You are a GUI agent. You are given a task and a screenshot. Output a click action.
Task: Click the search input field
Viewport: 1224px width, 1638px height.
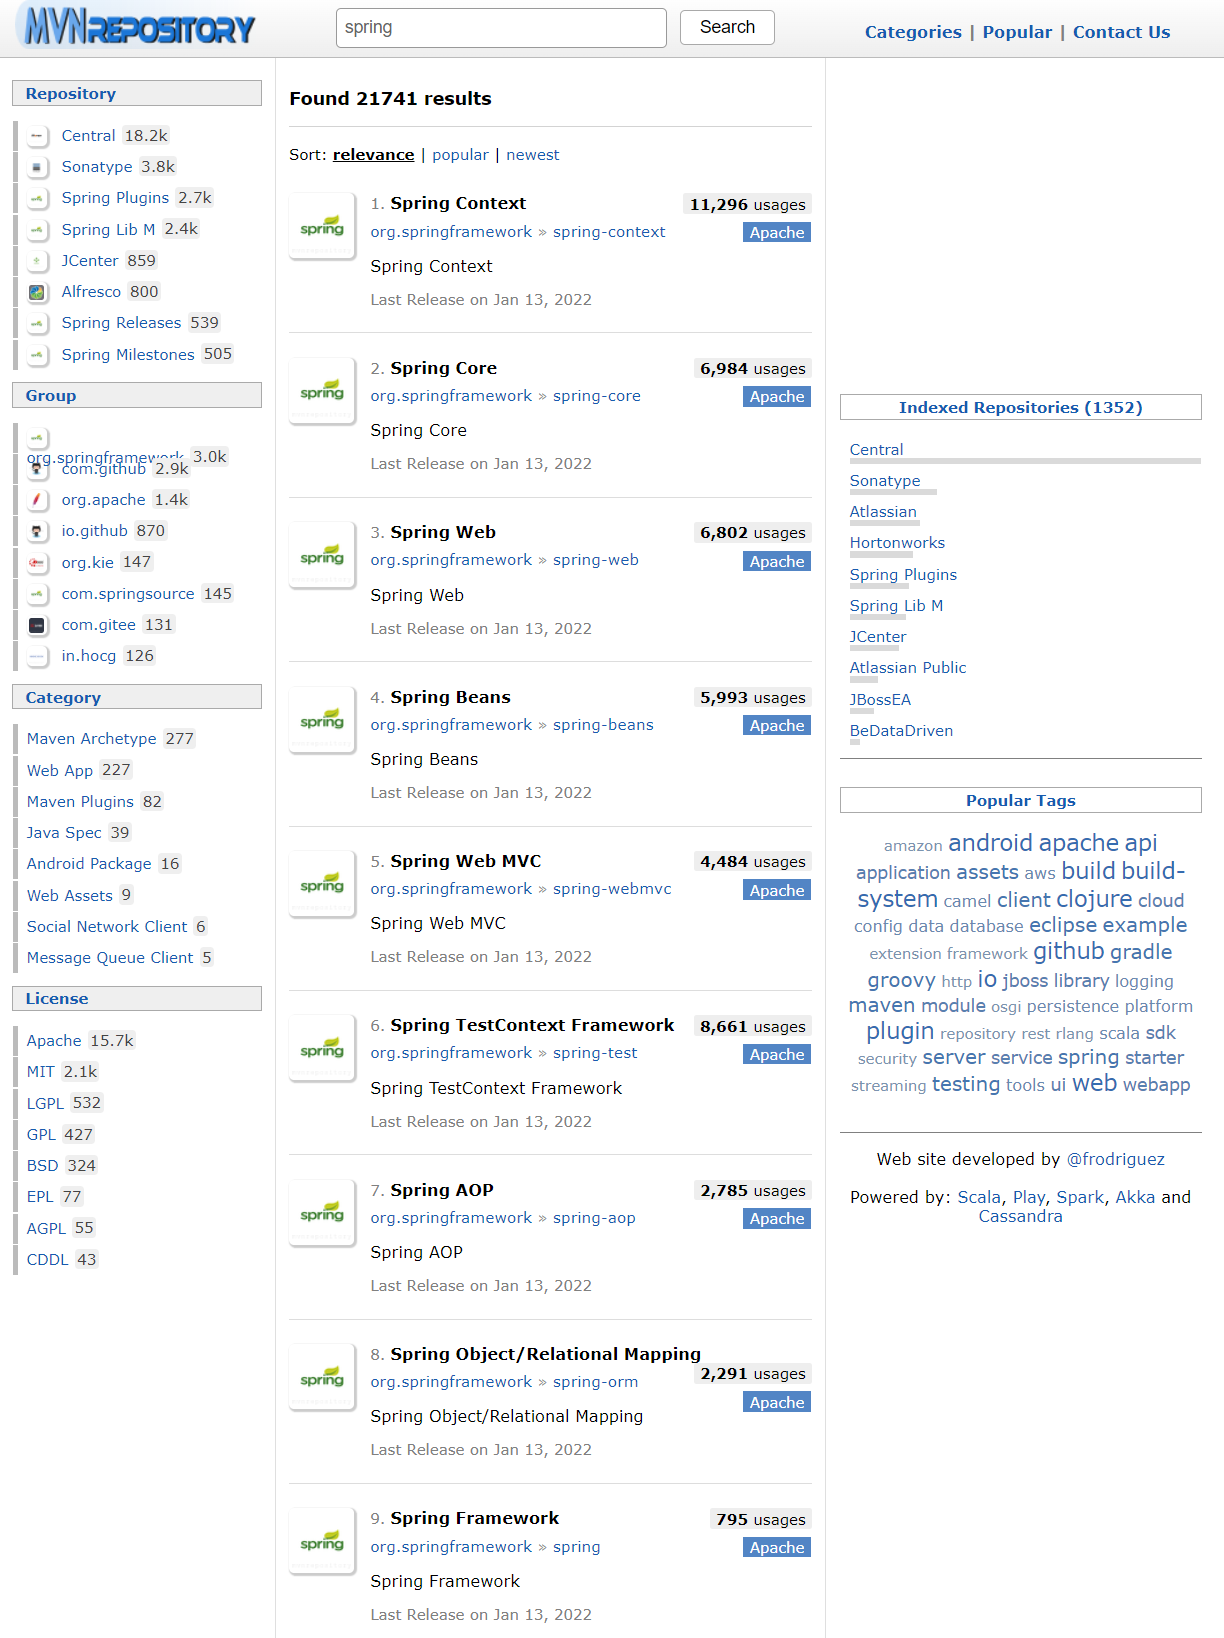[x=501, y=28]
